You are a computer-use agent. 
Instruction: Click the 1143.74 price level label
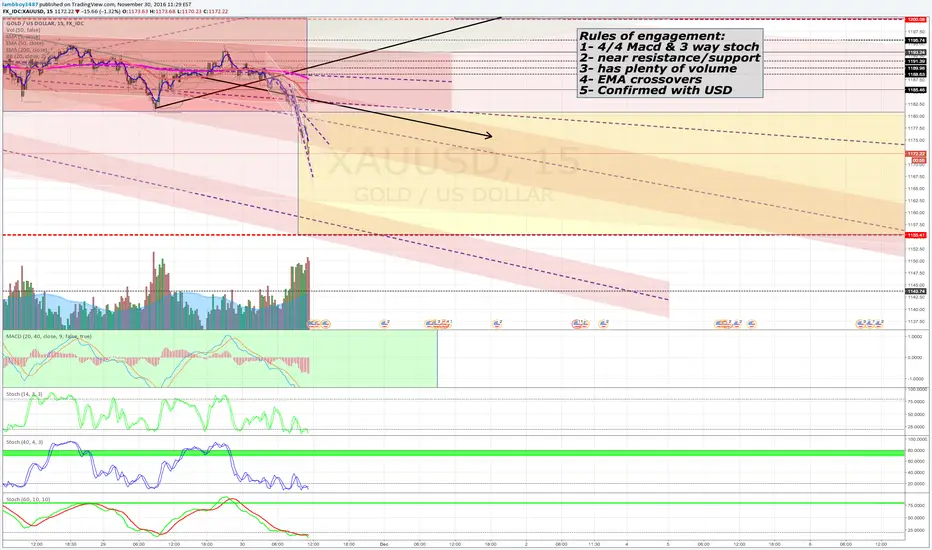915,291
